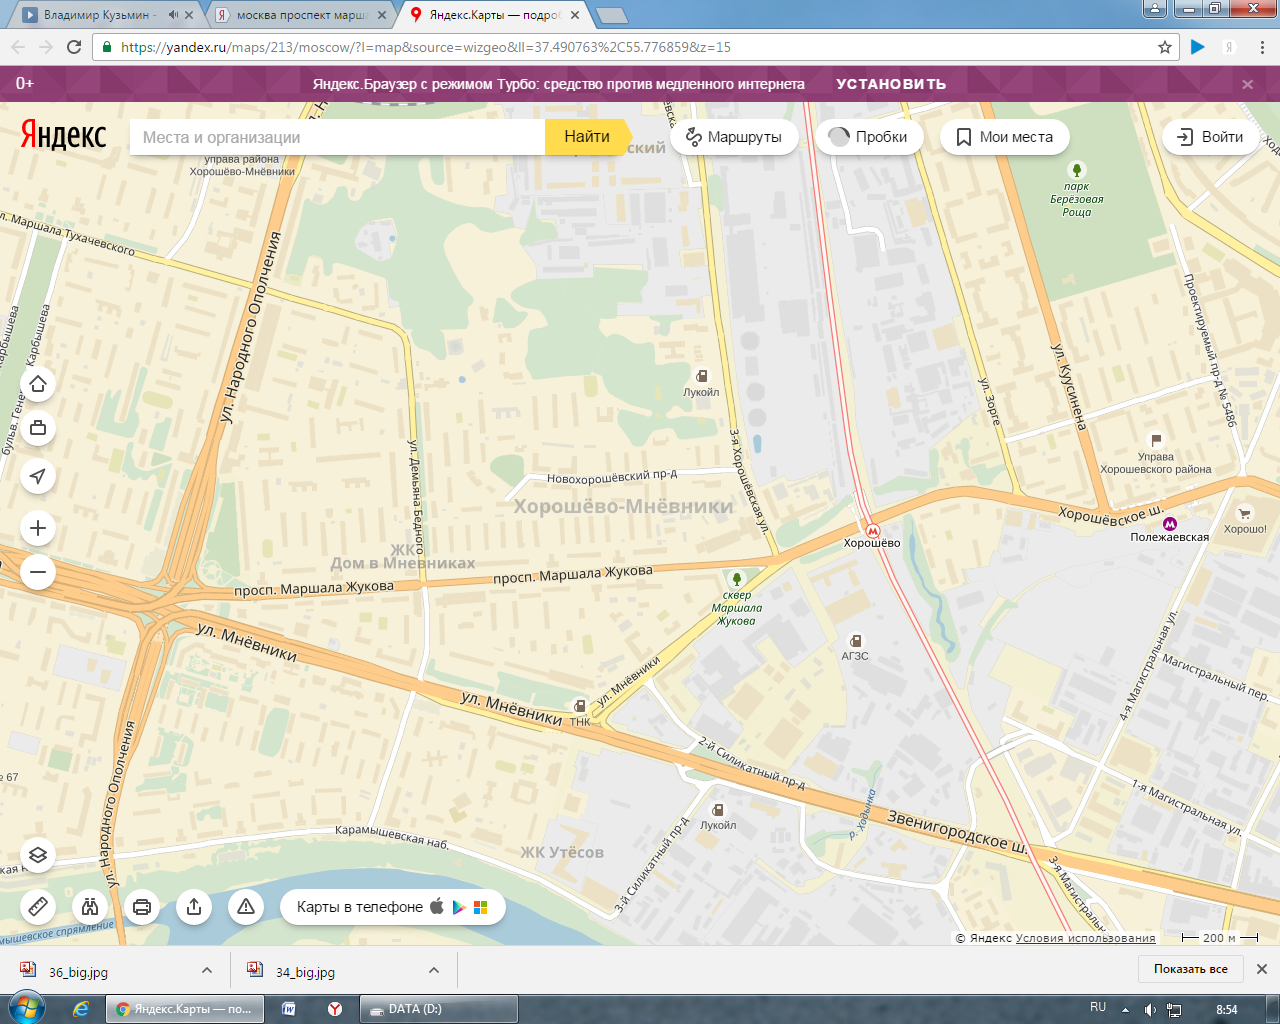The height and width of the screenshot is (1024, 1280).
Task: Click the Yandex extension icon in toolbar
Action: point(1229,47)
